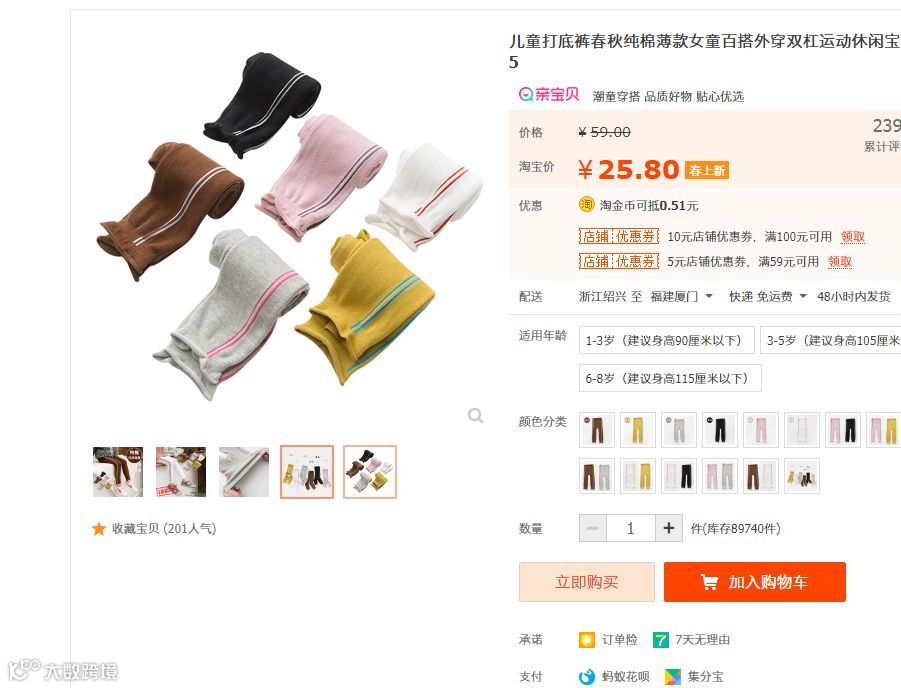Click the Taobao gold coin icon
The height and width of the screenshot is (688, 901).
click(587, 205)
